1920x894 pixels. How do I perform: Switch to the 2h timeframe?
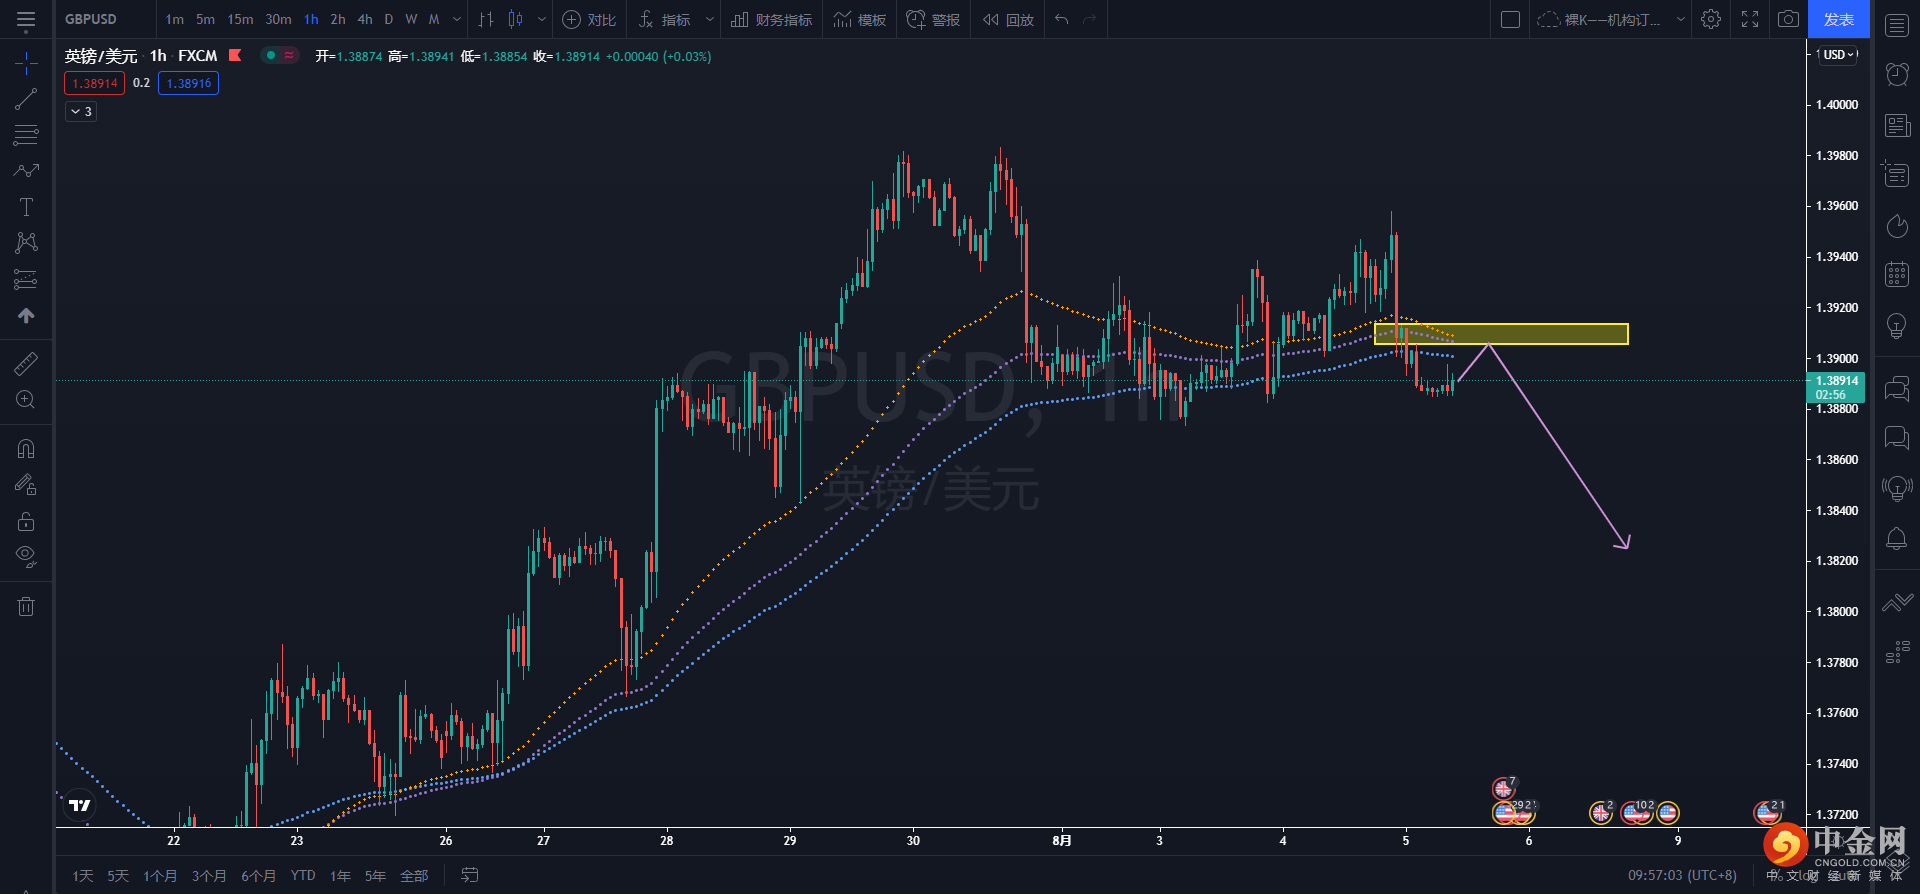coord(338,19)
